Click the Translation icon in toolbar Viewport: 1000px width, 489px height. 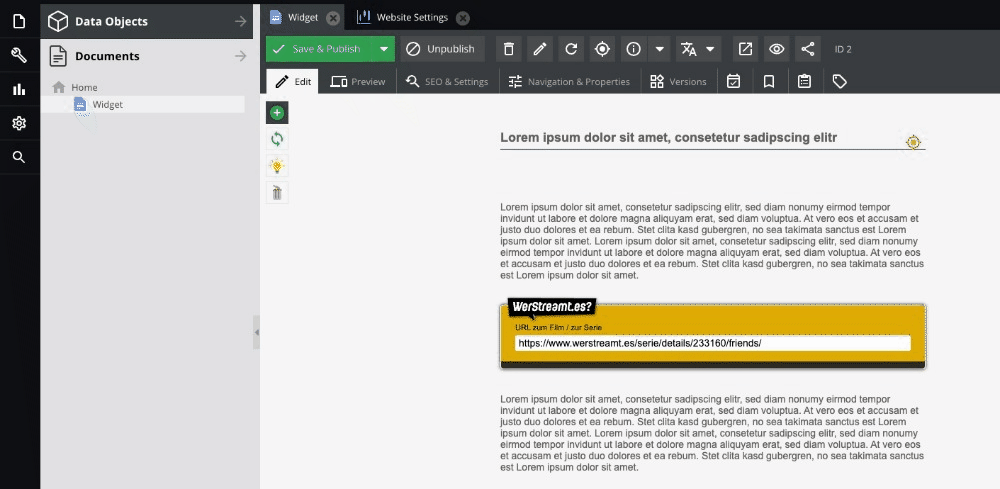(x=688, y=49)
